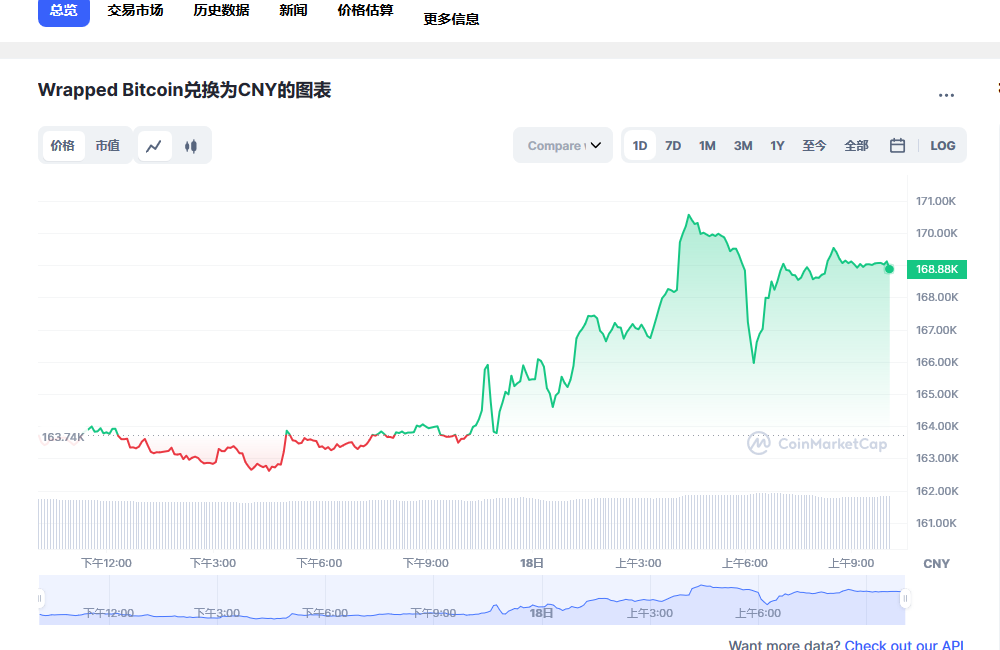Click the volume bars area under chart

464,523
